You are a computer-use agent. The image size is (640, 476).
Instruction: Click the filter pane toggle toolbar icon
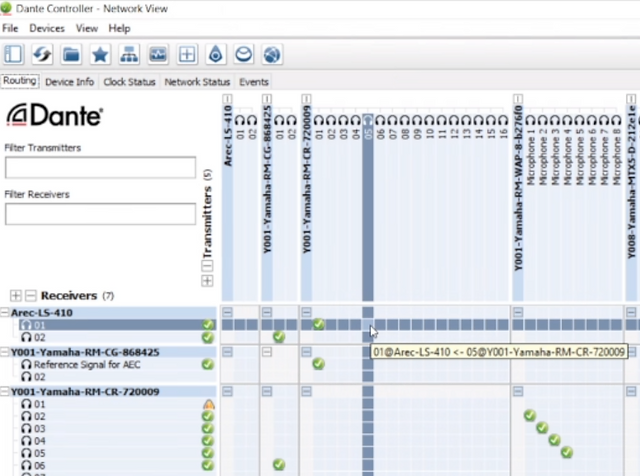tap(13, 54)
